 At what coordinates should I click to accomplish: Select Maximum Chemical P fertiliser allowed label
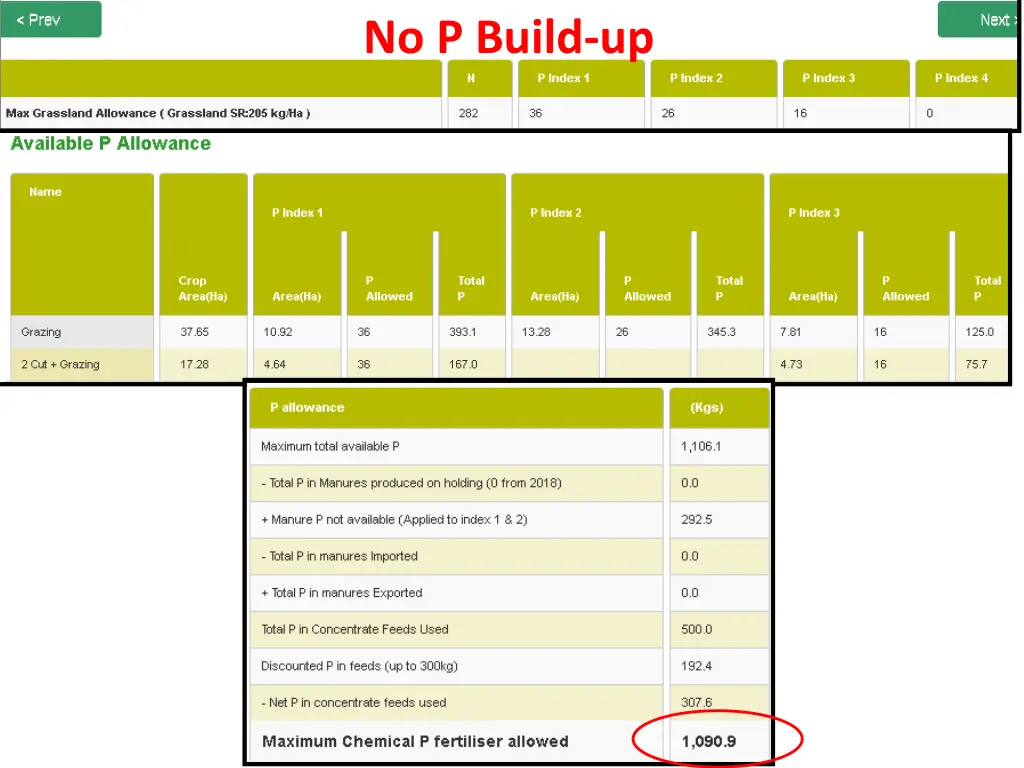[x=415, y=742]
